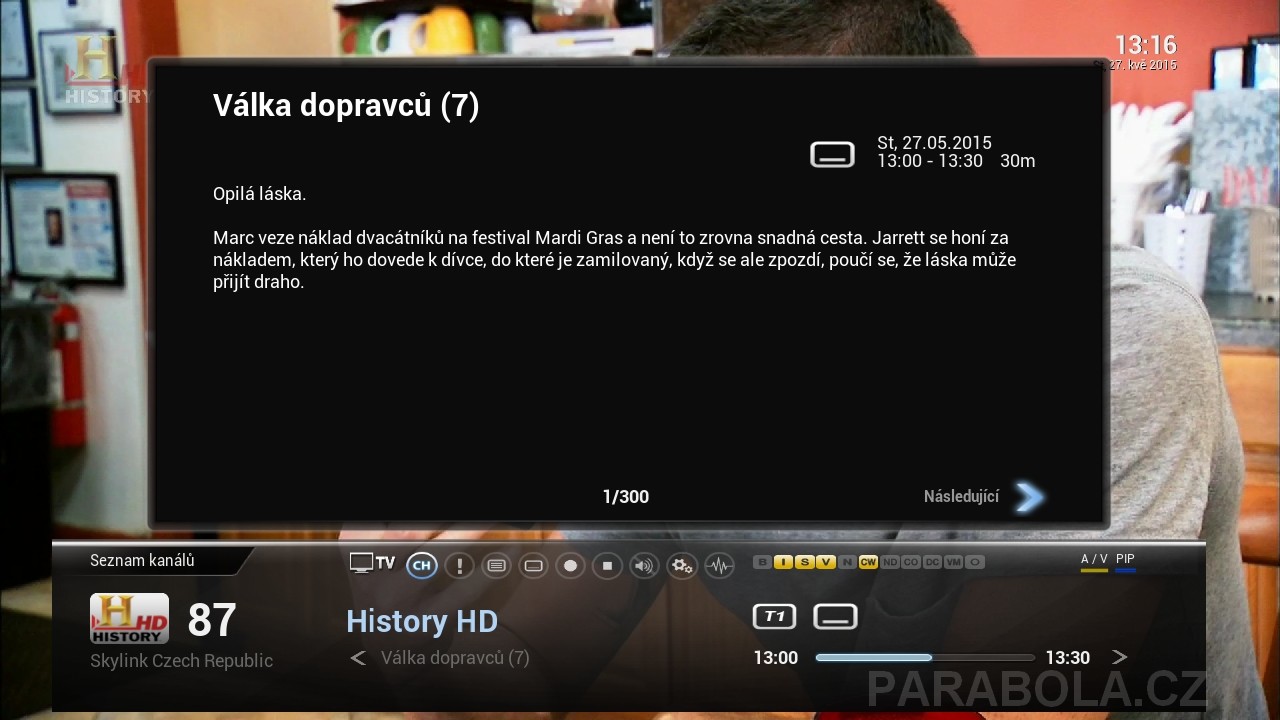Click the left arrow before Válka dopravců
Screen dimensions: 1280x720
click(x=358, y=658)
